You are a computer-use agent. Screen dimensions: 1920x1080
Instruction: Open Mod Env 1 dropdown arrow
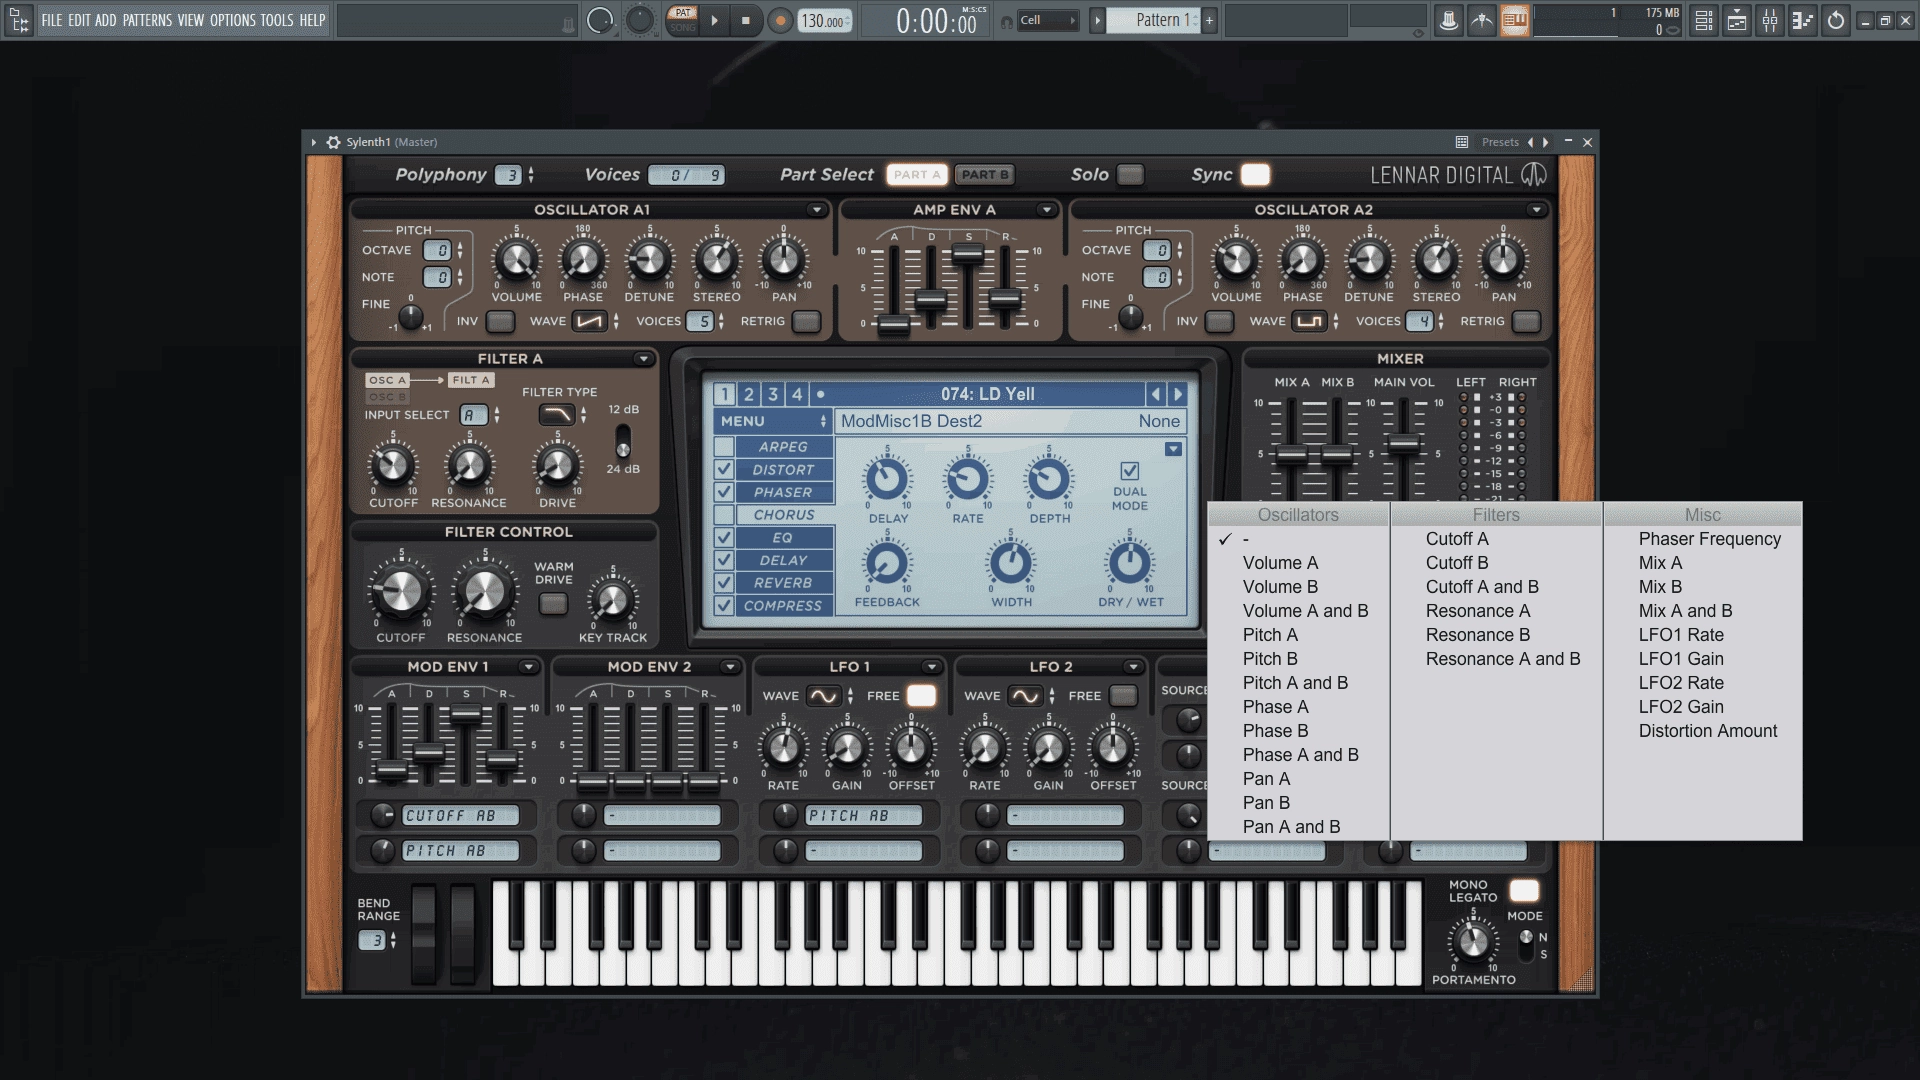(528, 667)
